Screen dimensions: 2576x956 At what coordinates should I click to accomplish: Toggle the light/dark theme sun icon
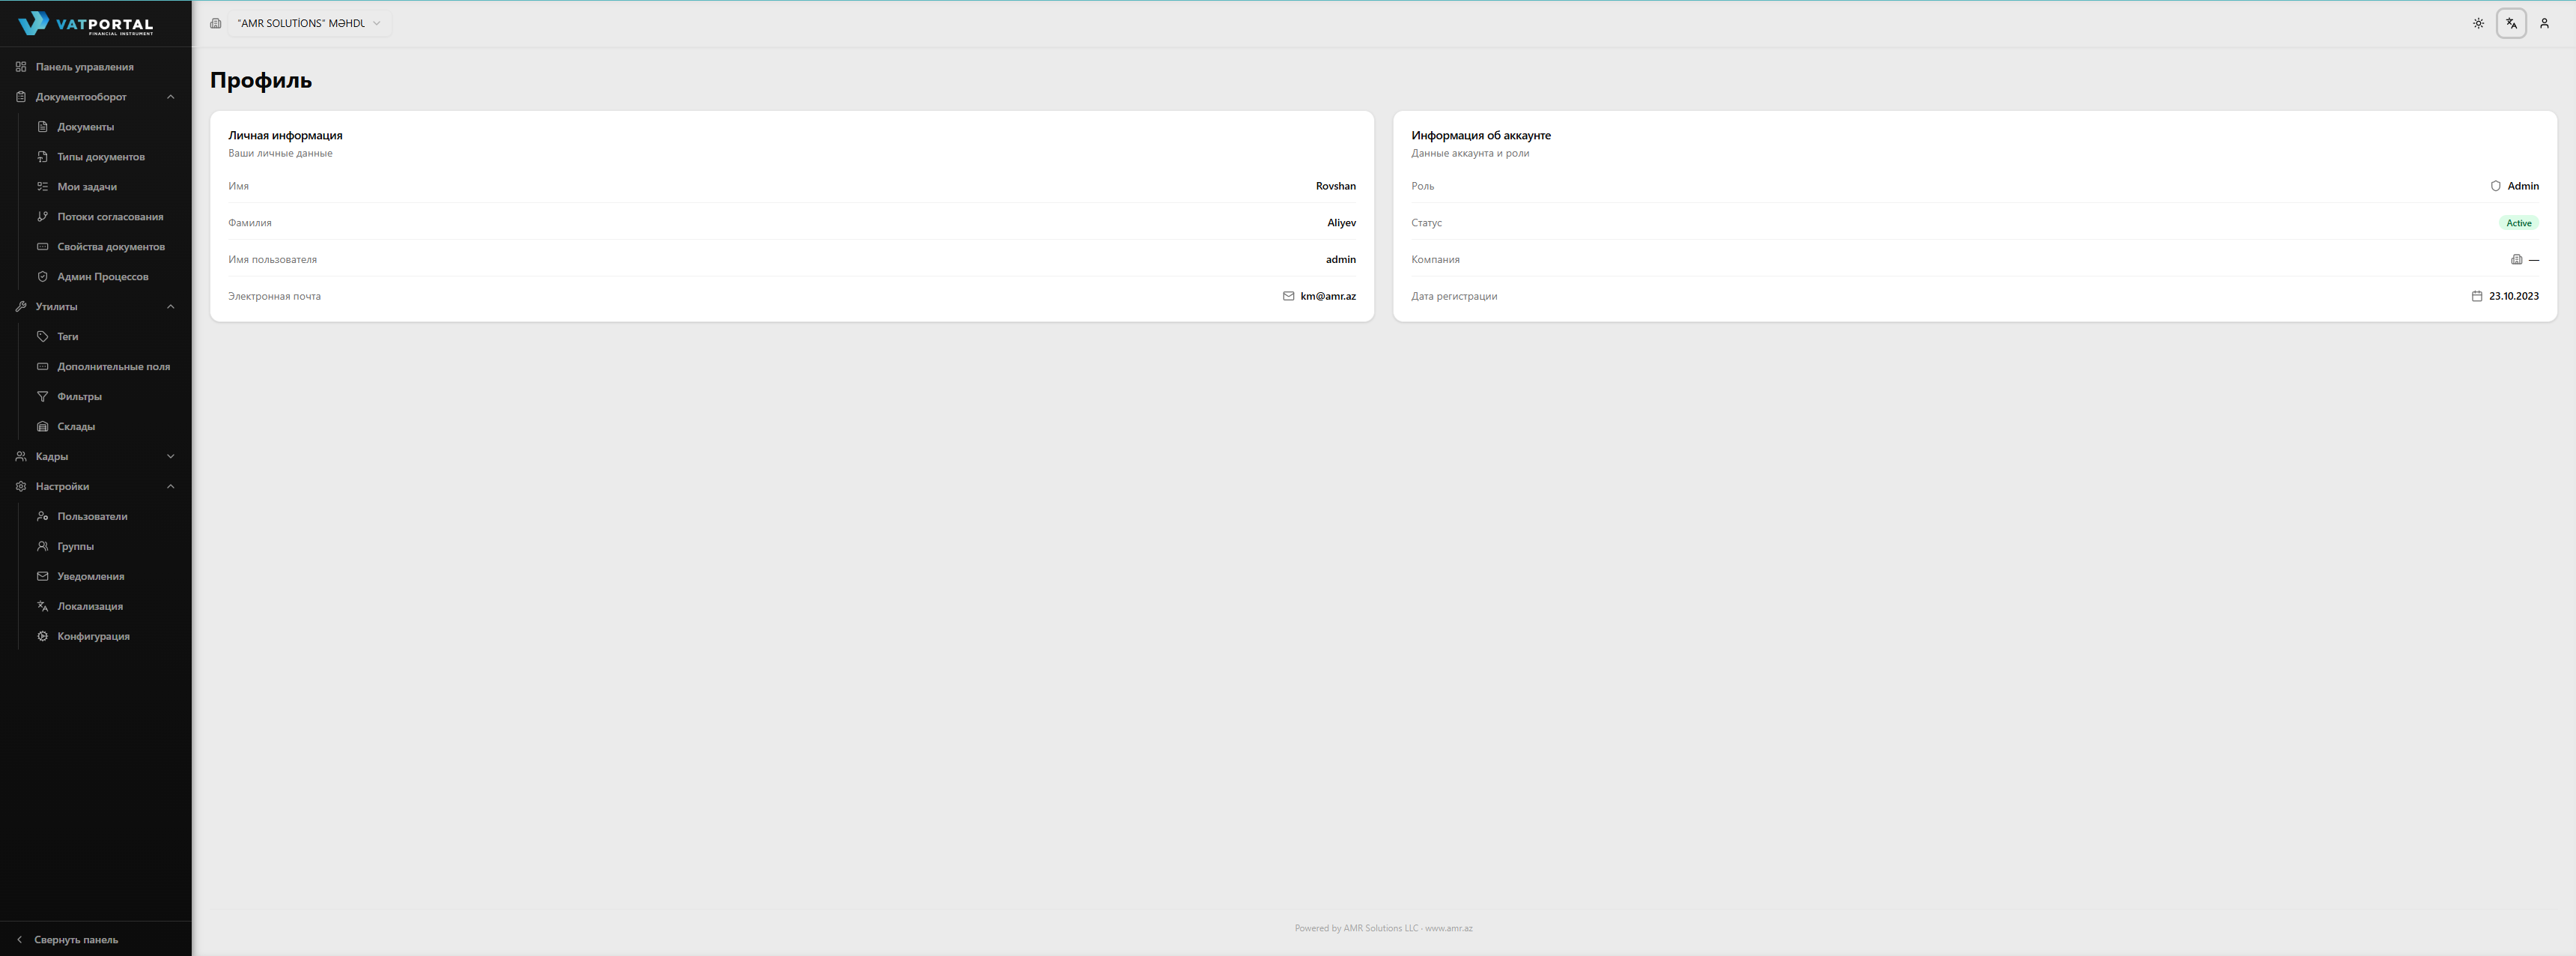click(x=2478, y=23)
